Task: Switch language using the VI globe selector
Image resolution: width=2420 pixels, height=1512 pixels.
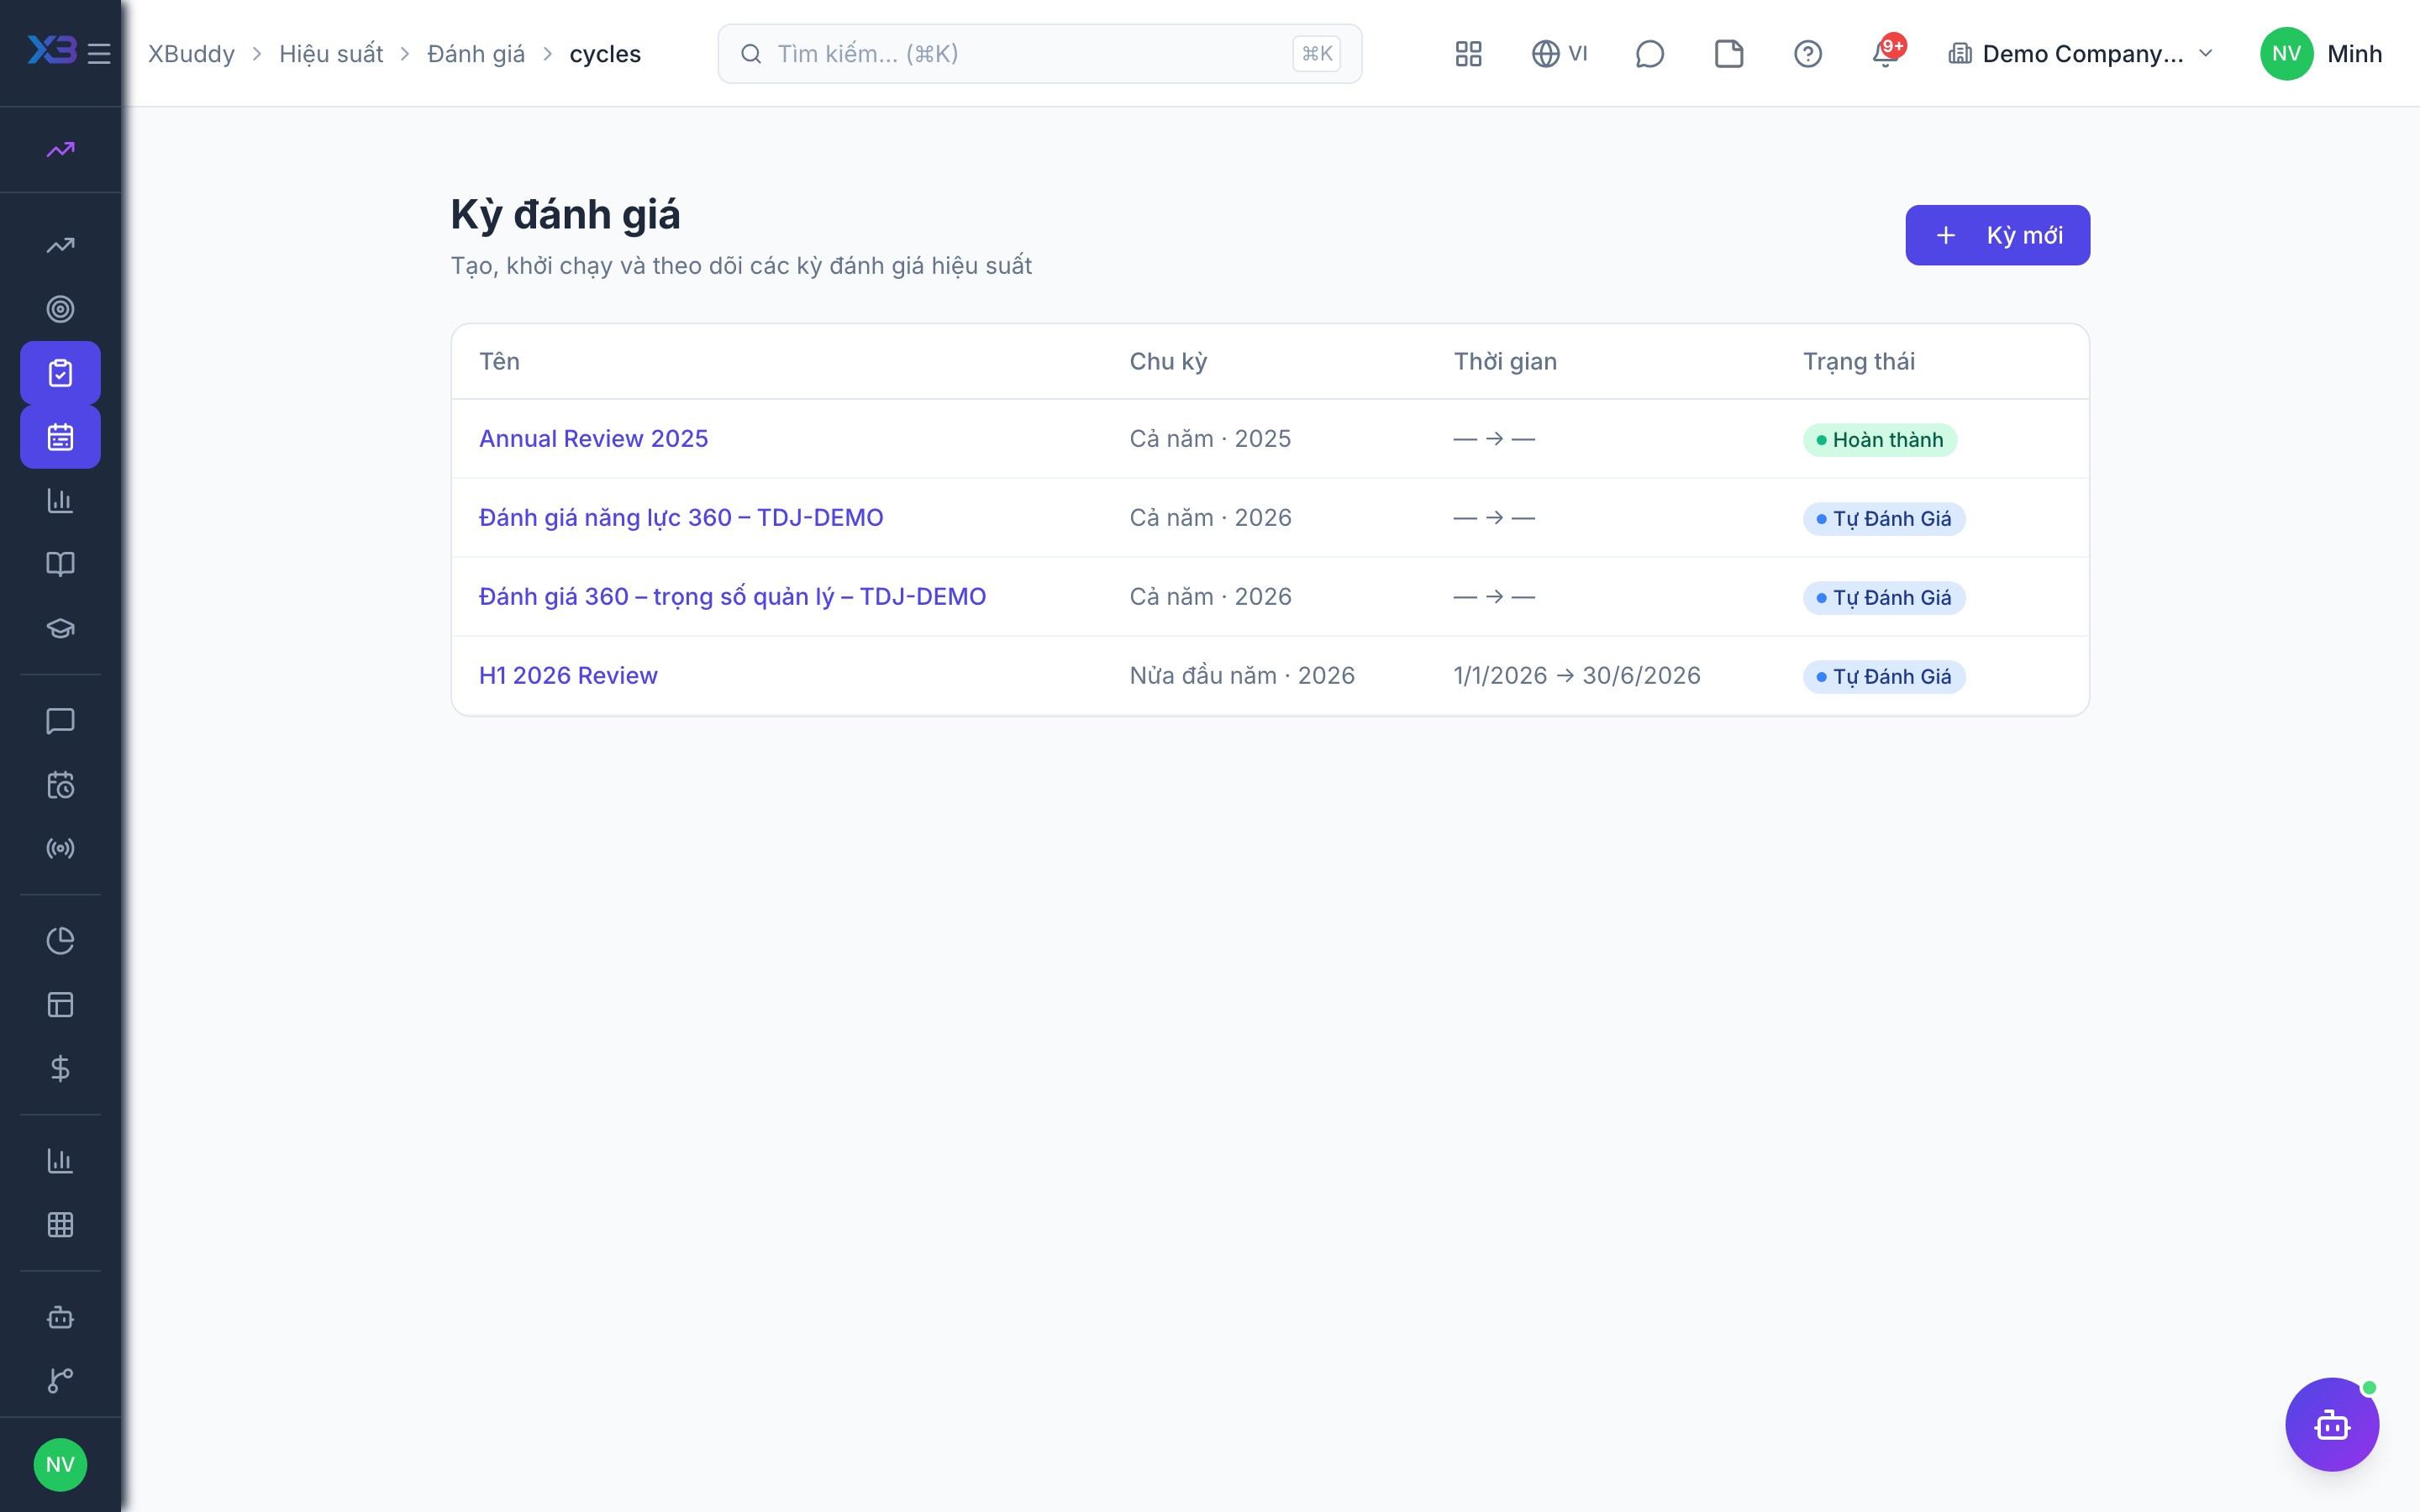Action: coord(1559,53)
